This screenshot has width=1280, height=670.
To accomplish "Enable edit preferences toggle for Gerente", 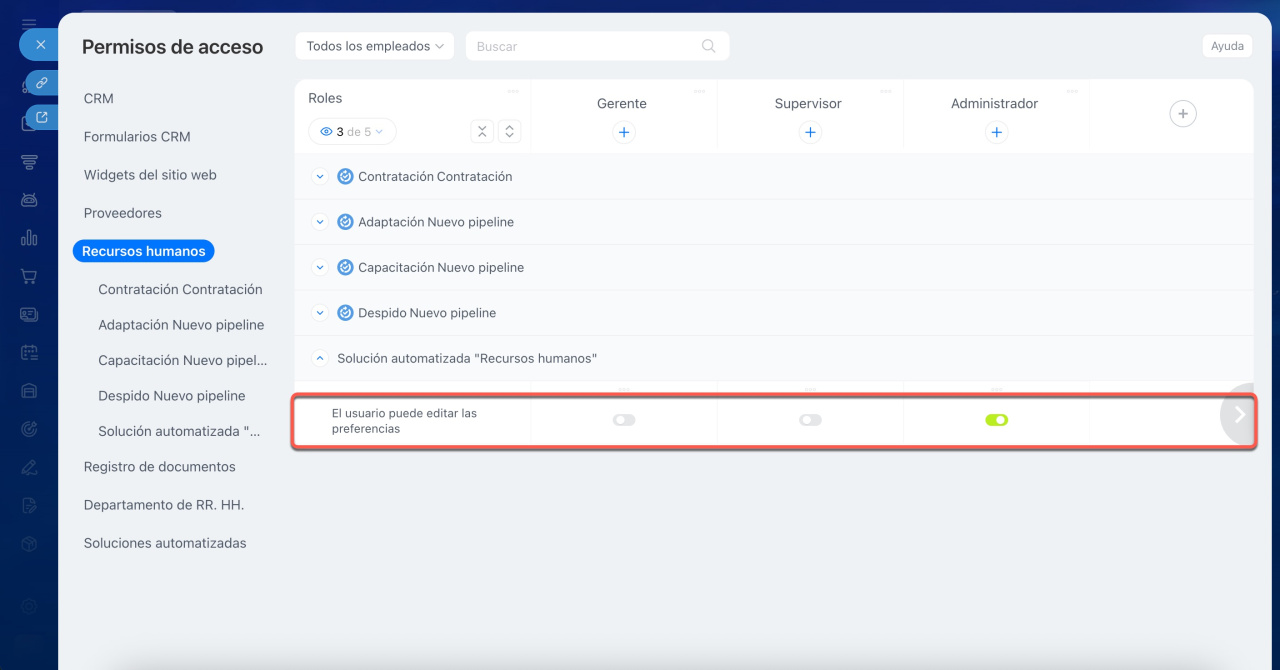I will click(x=624, y=420).
